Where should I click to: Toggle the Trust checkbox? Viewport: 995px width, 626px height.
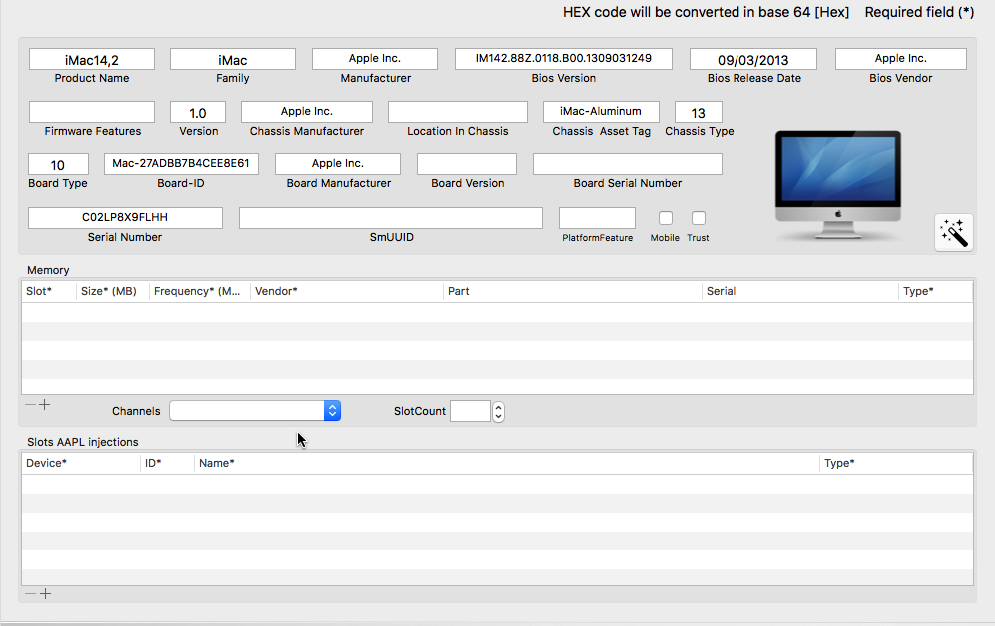pyautogui.click(x=699, y=218)
